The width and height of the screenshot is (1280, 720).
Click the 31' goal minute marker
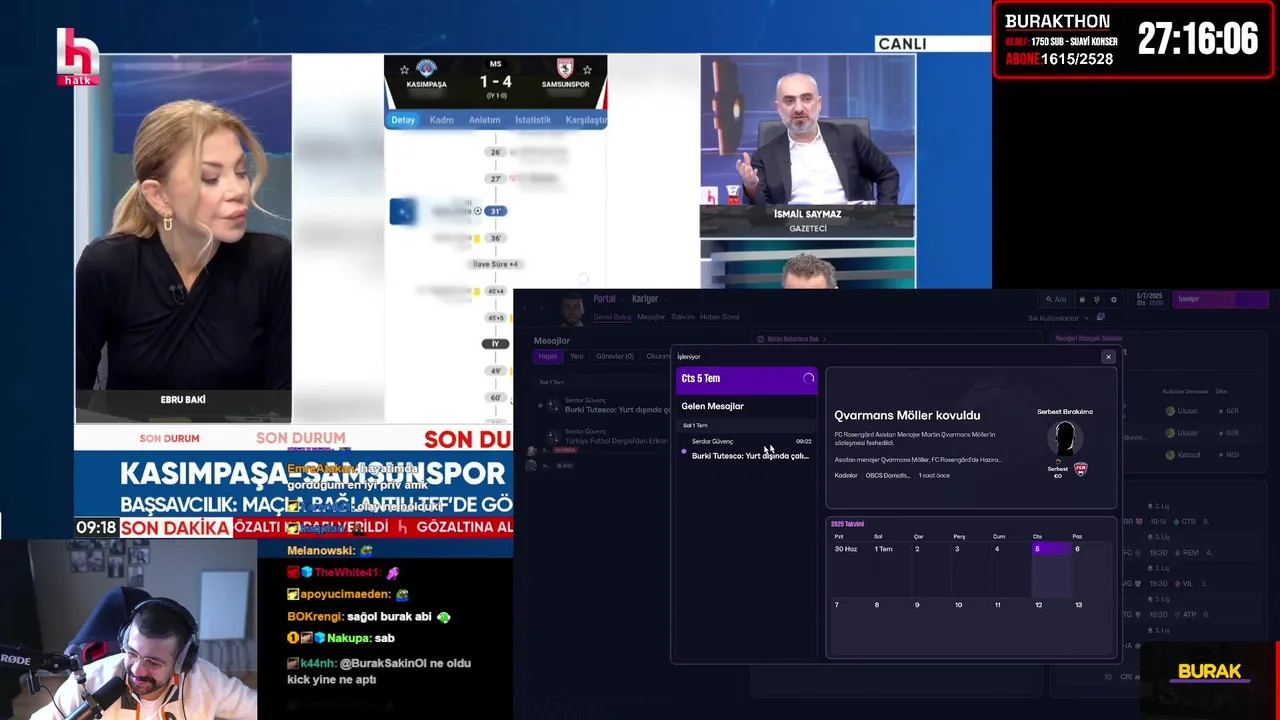point(496,211)
